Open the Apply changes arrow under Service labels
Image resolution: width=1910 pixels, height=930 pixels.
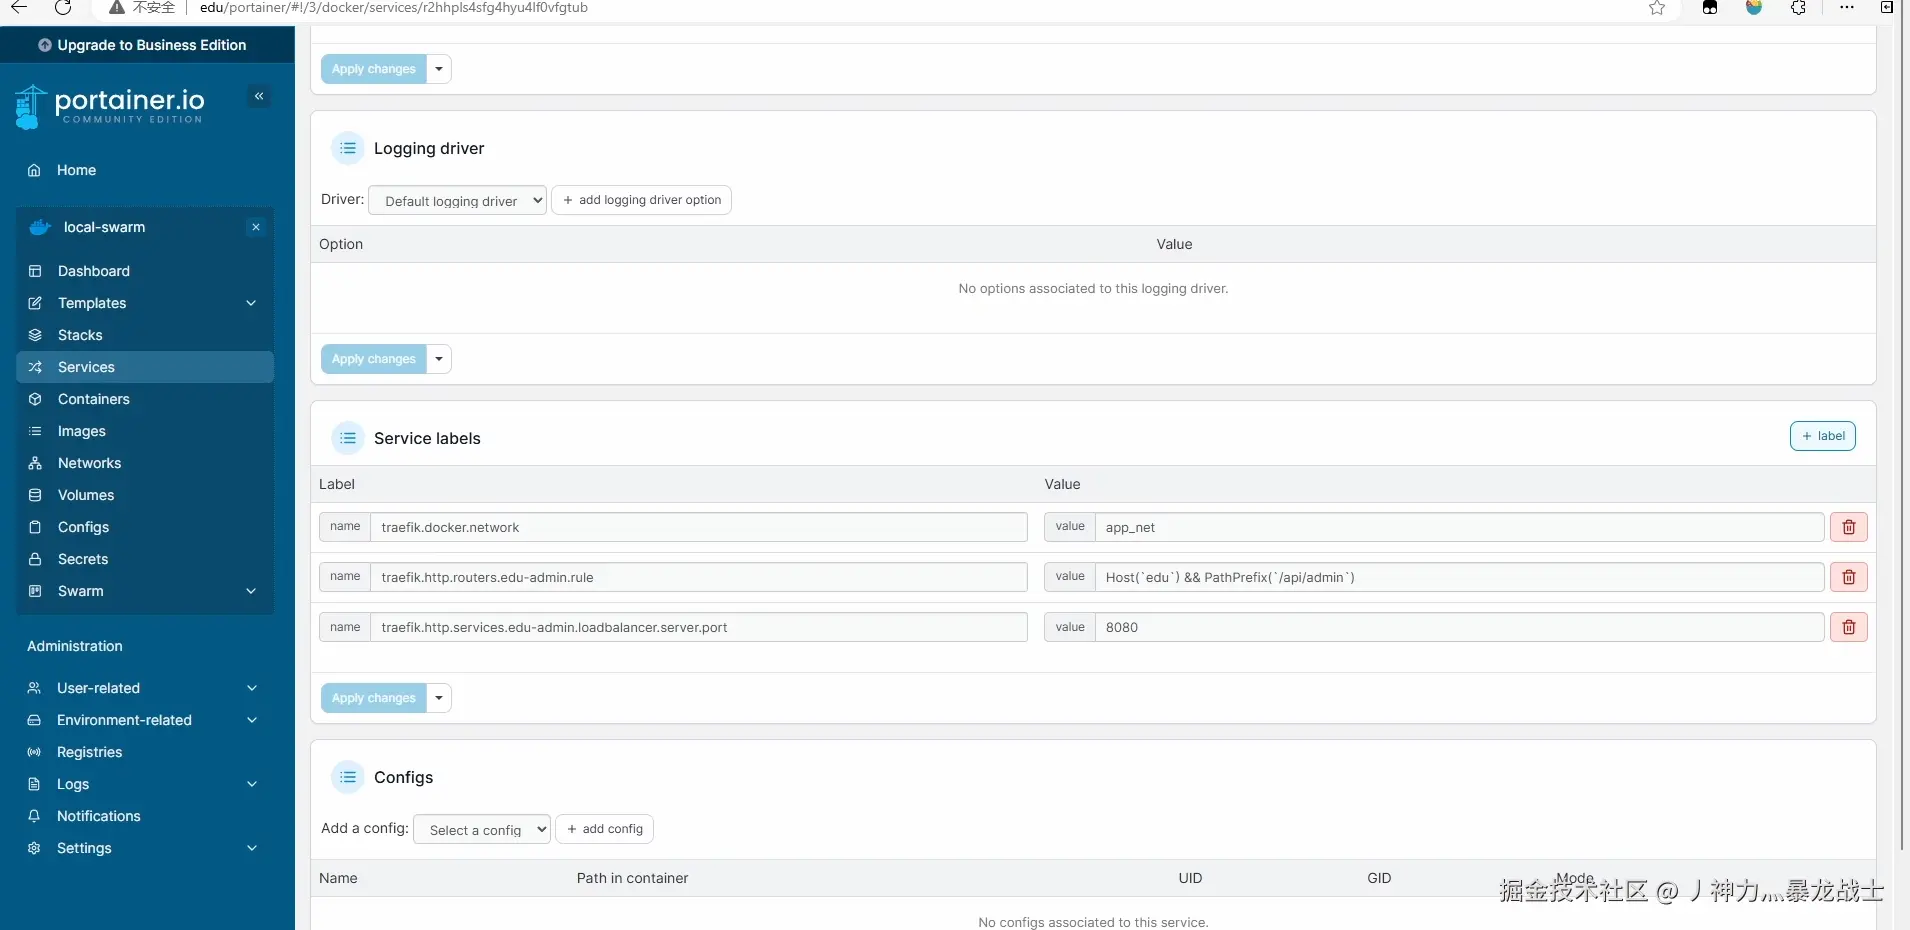[439, 698]
